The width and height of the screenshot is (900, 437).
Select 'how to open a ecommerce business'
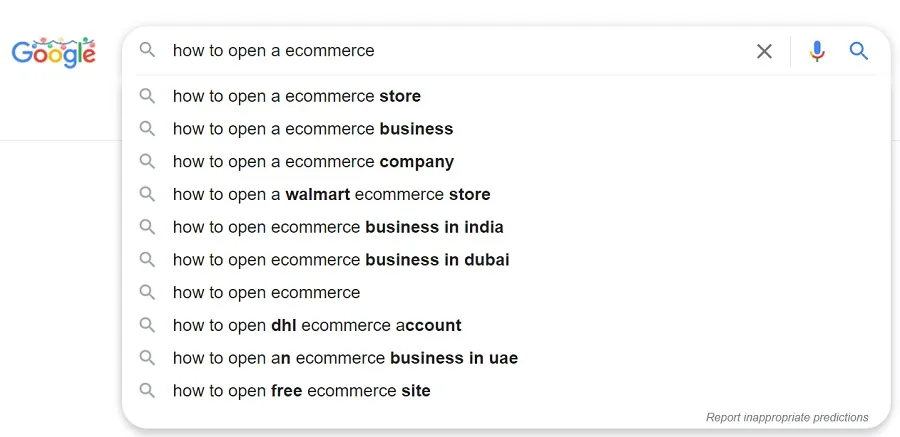[x=313, y=129]
